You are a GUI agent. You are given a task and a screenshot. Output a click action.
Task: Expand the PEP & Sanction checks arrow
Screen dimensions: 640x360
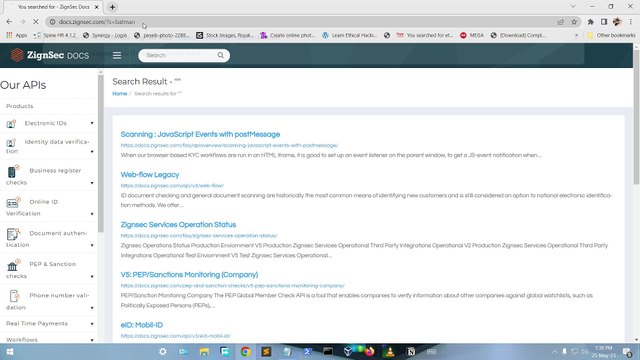(x=92, y=277)
